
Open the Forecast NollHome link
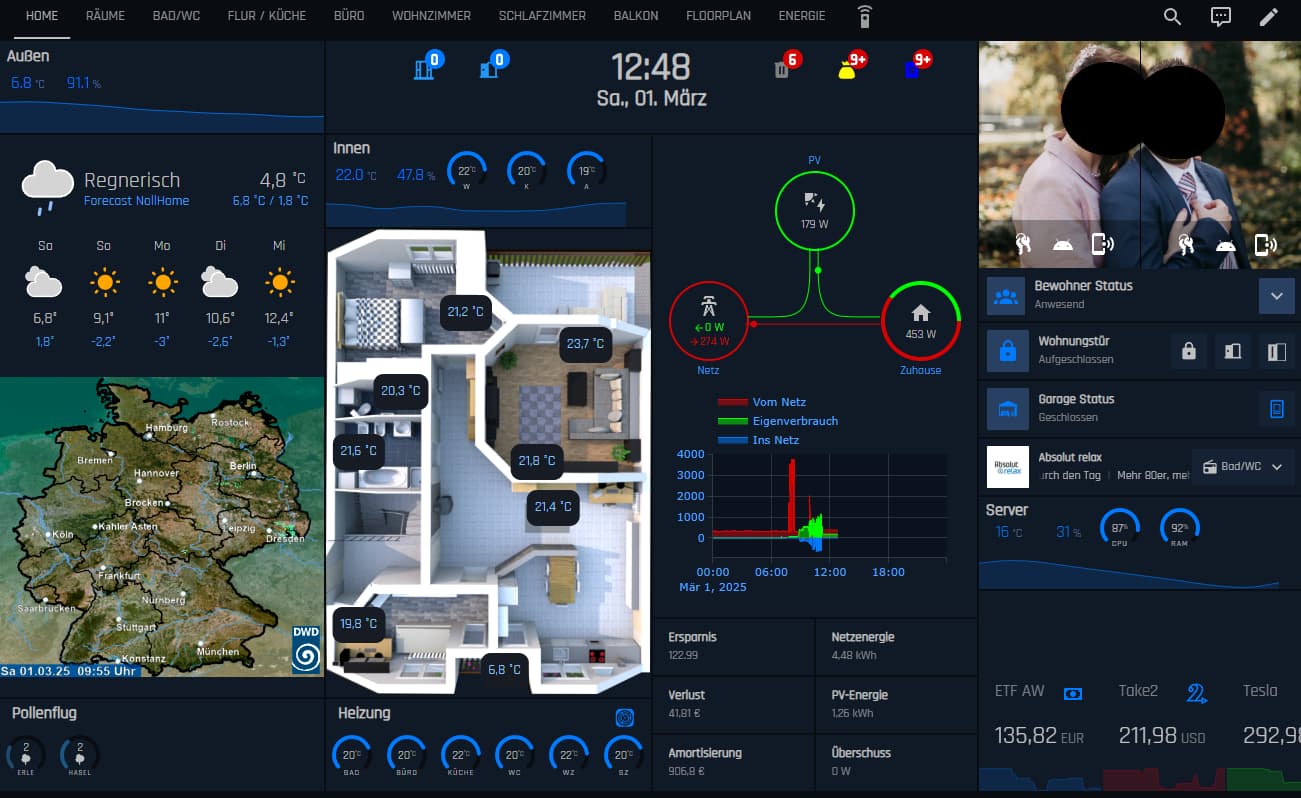coord(136,201)
